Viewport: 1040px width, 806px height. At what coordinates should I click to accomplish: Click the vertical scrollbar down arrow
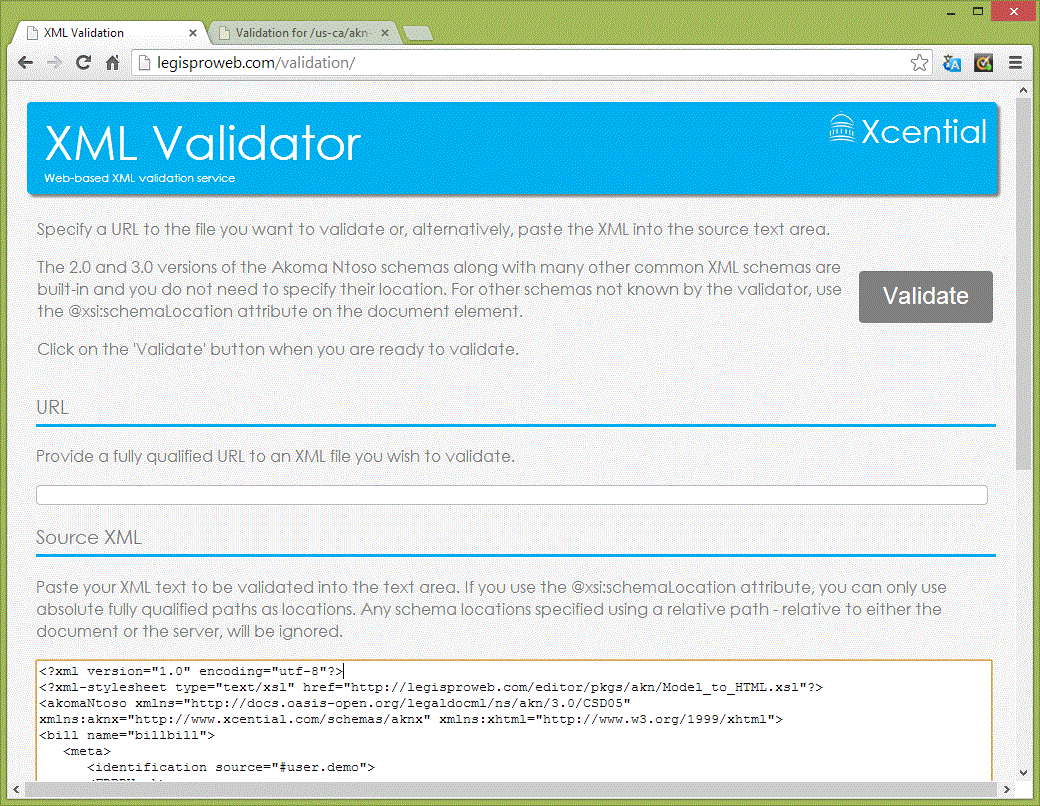[x=1023, y=772]
